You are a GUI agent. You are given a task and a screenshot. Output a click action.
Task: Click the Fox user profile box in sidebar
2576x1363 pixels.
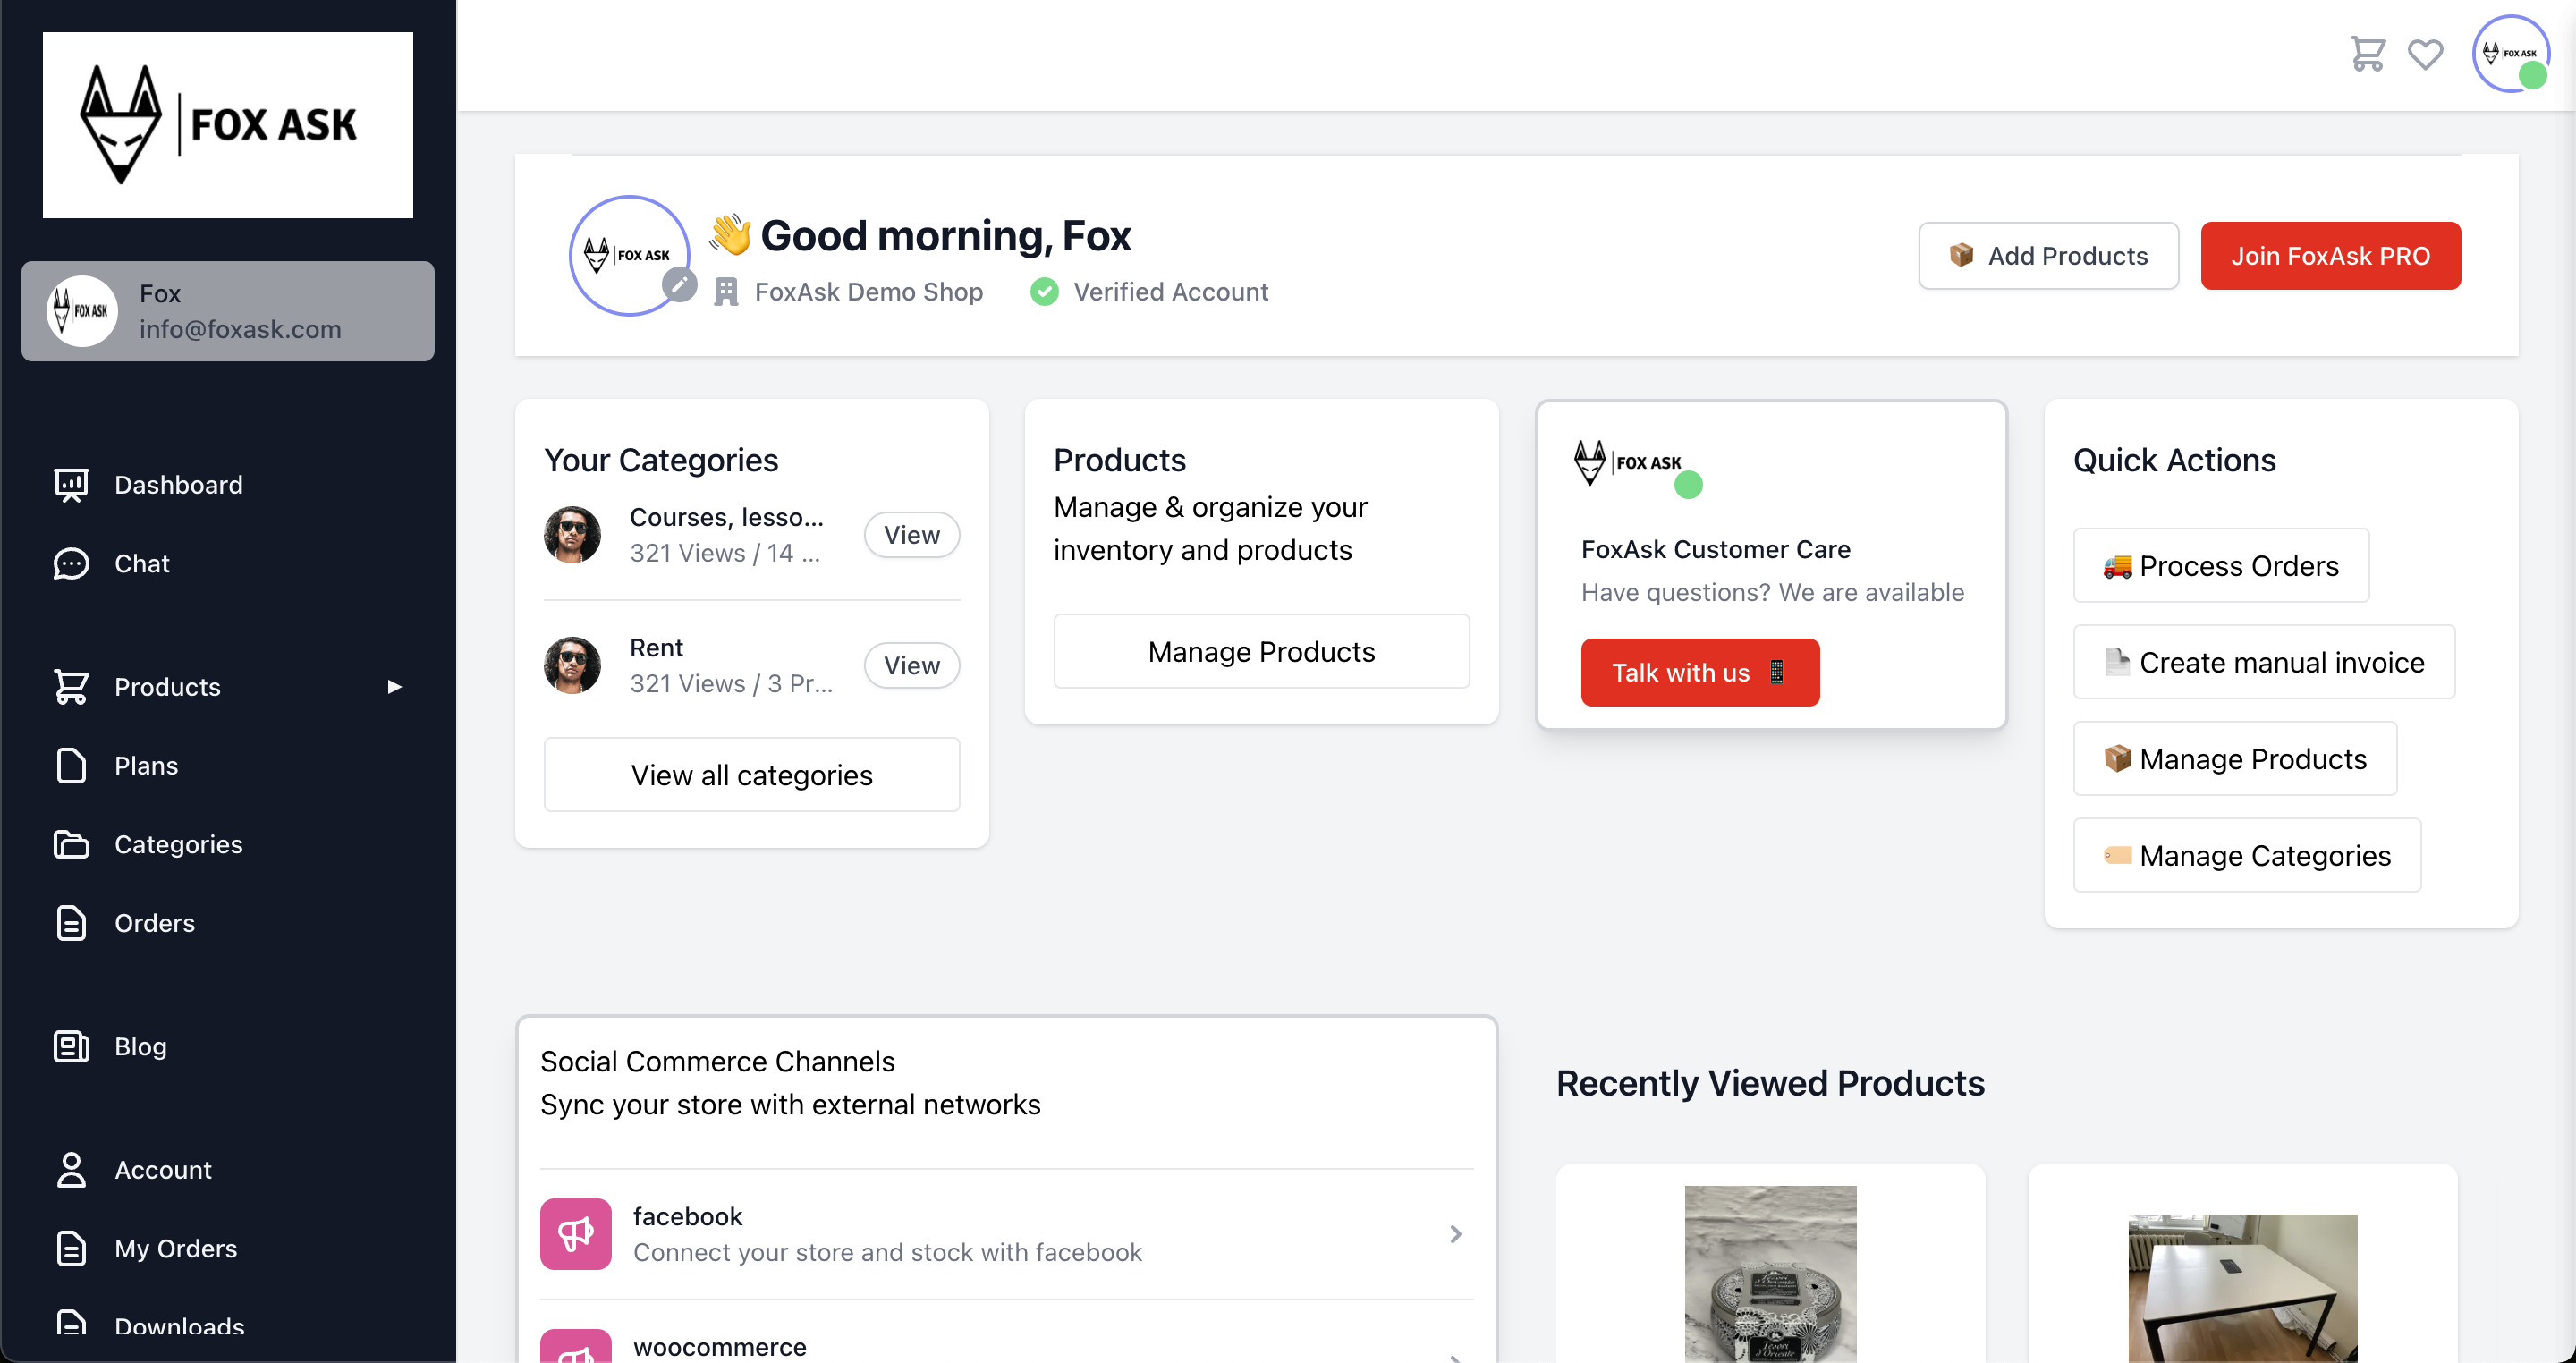point(228,311)
